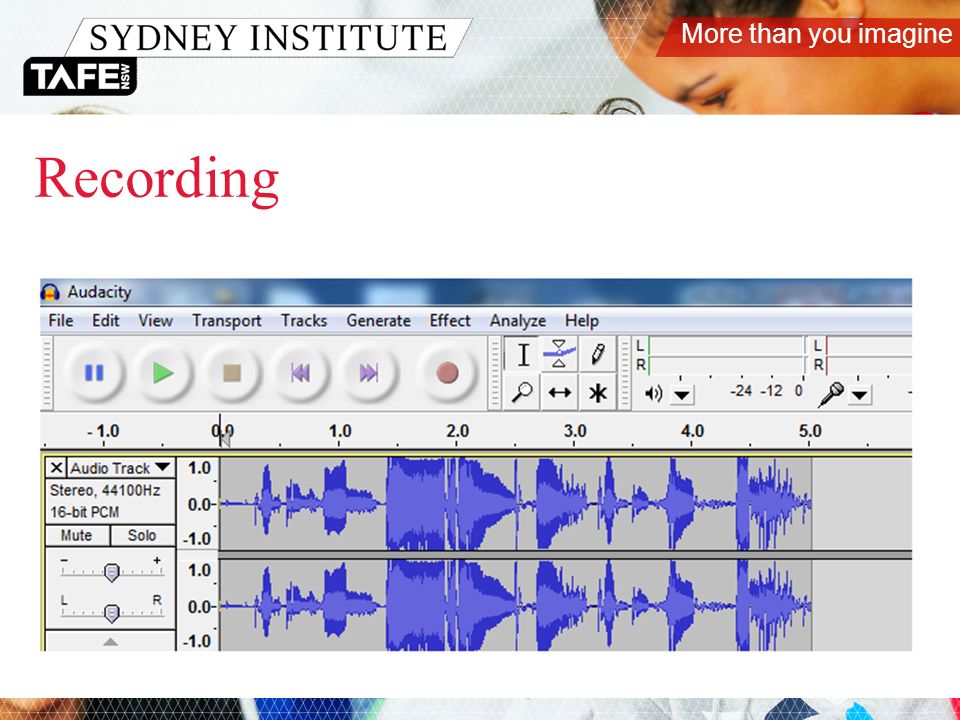Open the Transport menu
This screenshot has height=720, width=960.
click(227, 321)
